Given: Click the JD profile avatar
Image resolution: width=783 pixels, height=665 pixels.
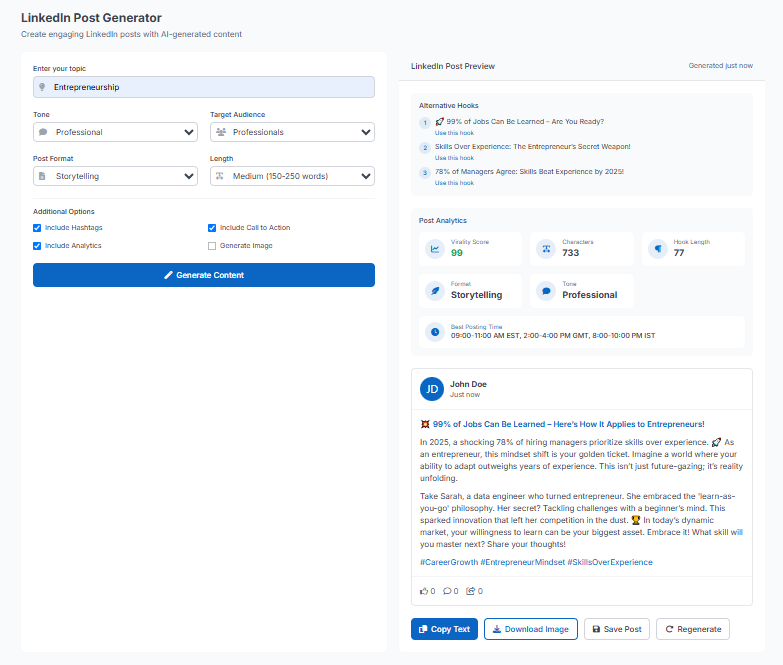Looking at the screenshot, I should pyautogui.click(x=431, y=389).
